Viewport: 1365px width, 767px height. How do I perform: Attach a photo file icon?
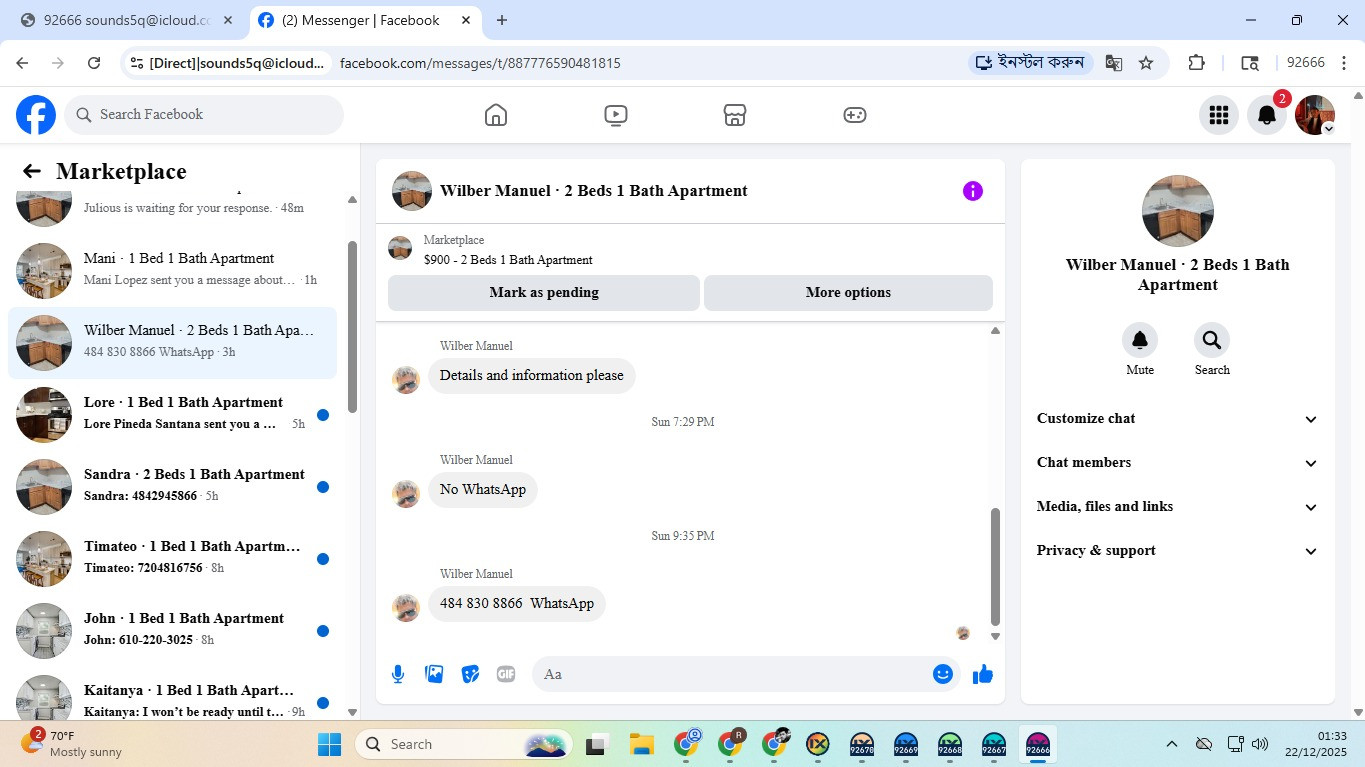coord(434,674)
